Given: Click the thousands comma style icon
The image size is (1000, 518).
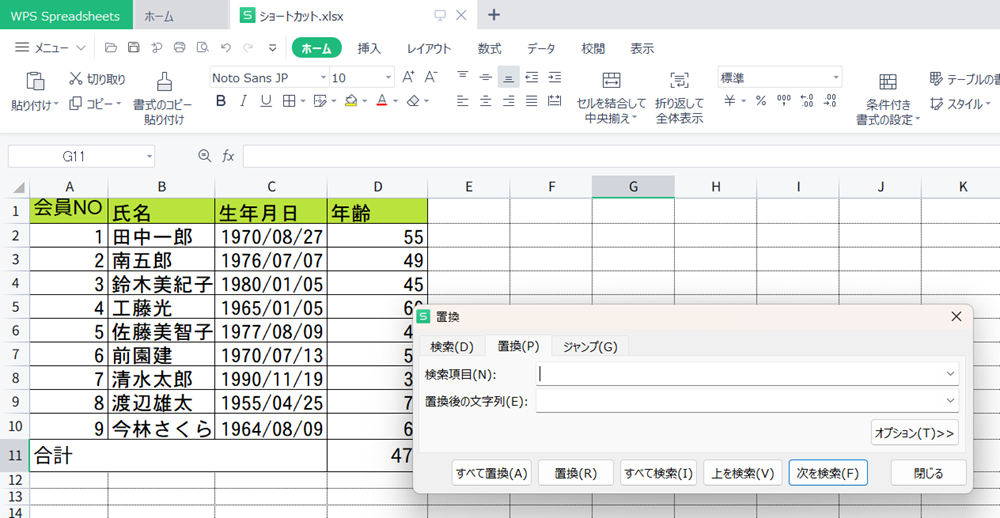Looking at the screenshot, I should click(x=784, y=101).
